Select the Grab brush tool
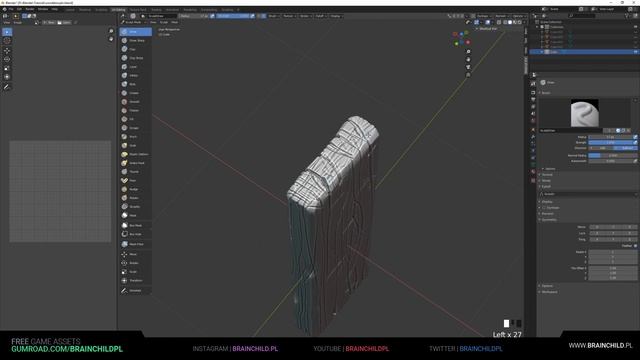 tap(136, 145)
